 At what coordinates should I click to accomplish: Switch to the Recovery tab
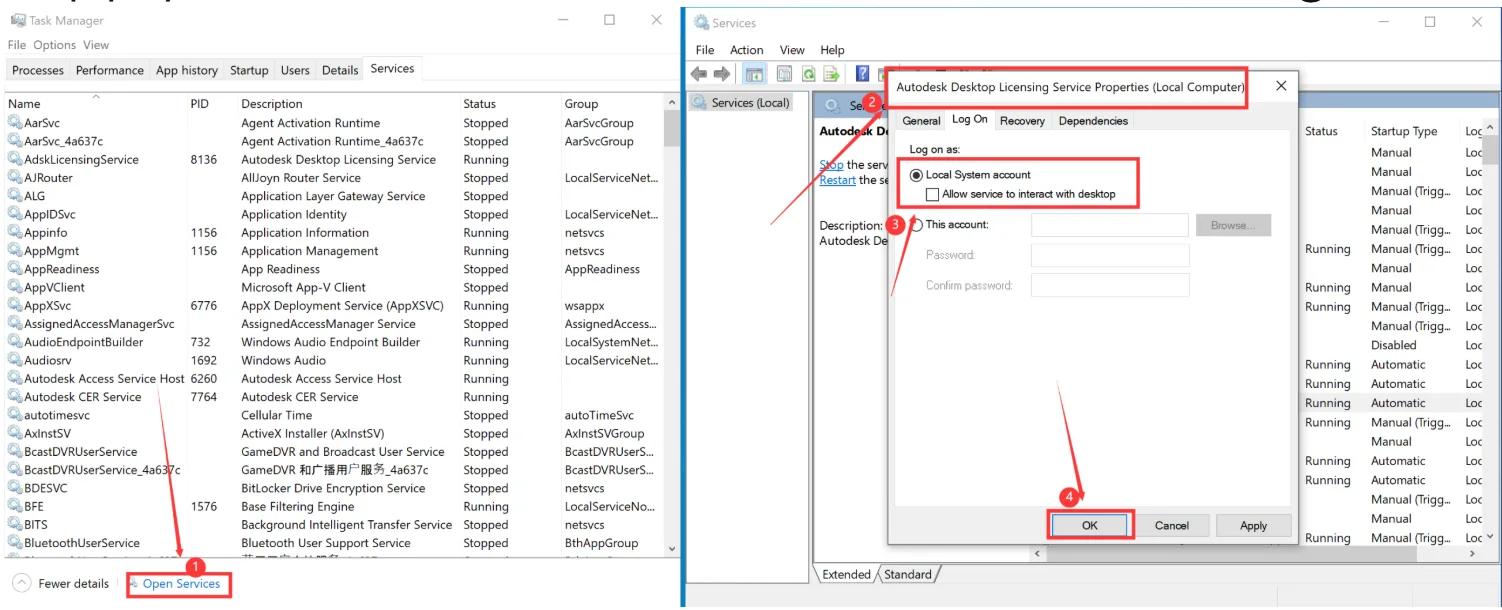[x=1022, y=121]
